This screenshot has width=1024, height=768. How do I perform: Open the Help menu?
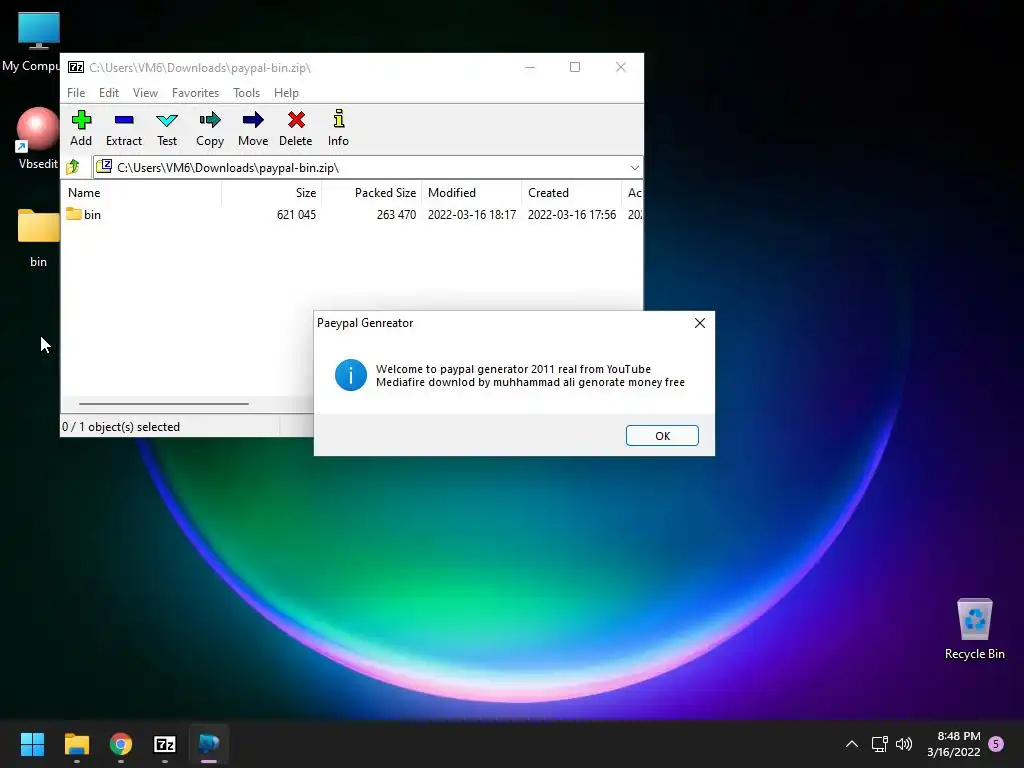[x=286, y=93]
